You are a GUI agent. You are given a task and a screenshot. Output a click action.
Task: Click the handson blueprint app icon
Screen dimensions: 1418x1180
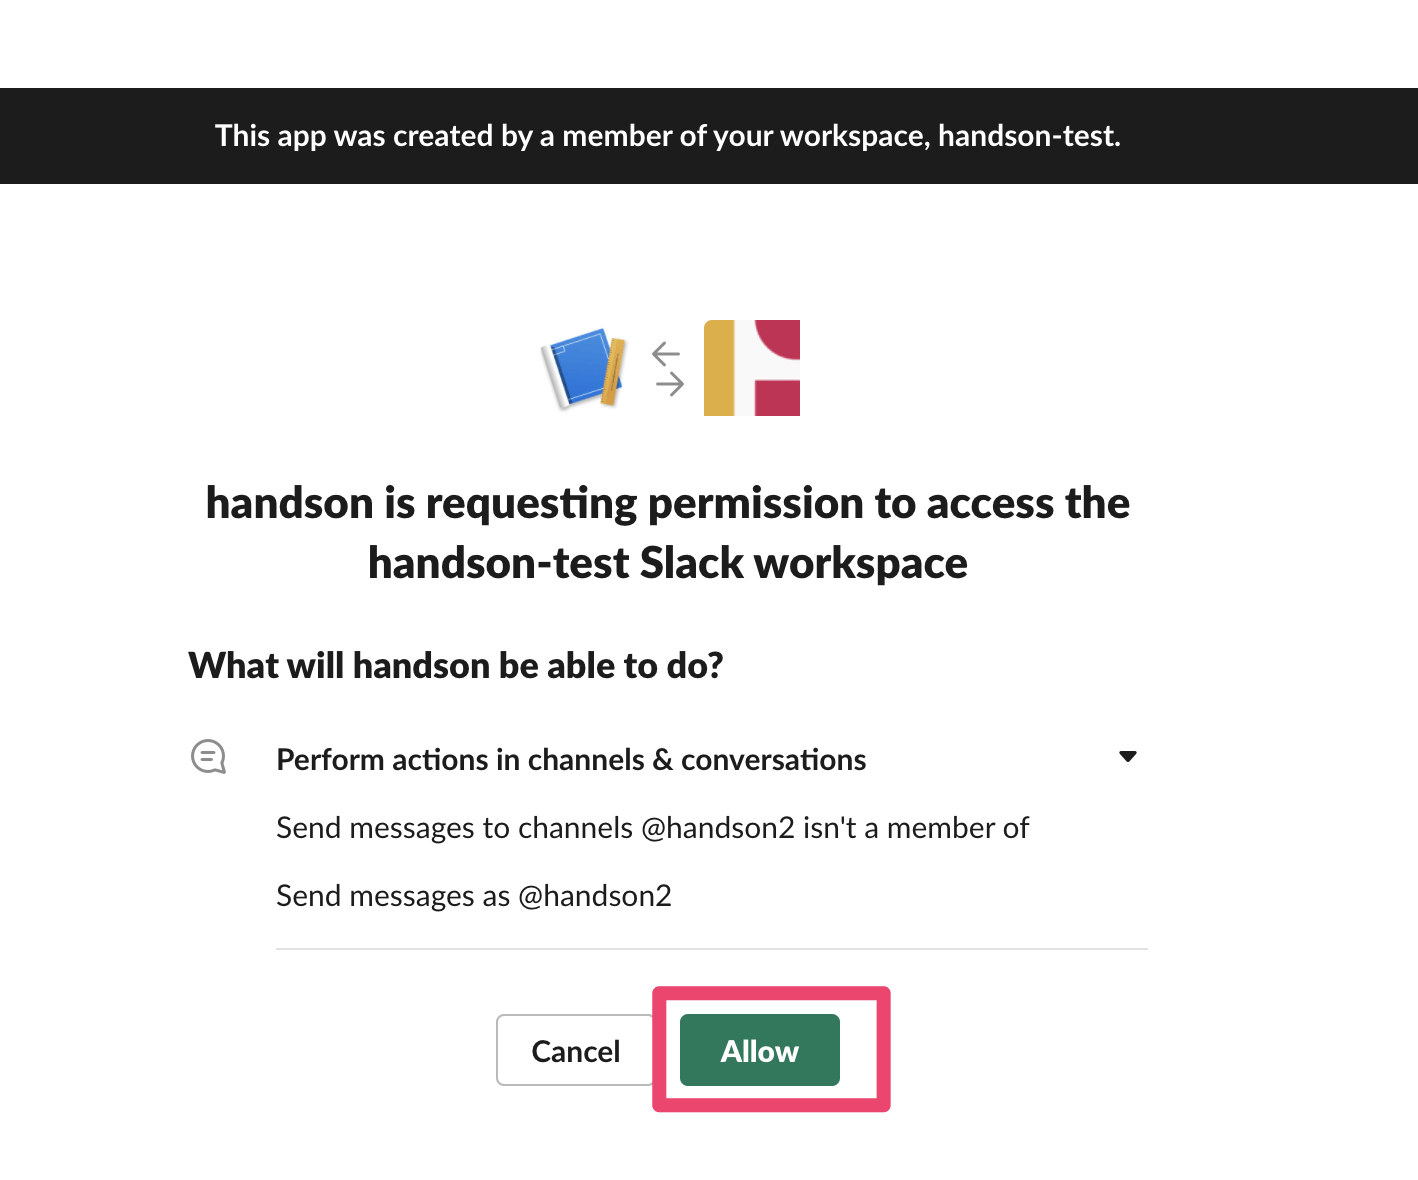tap(583, 367)
